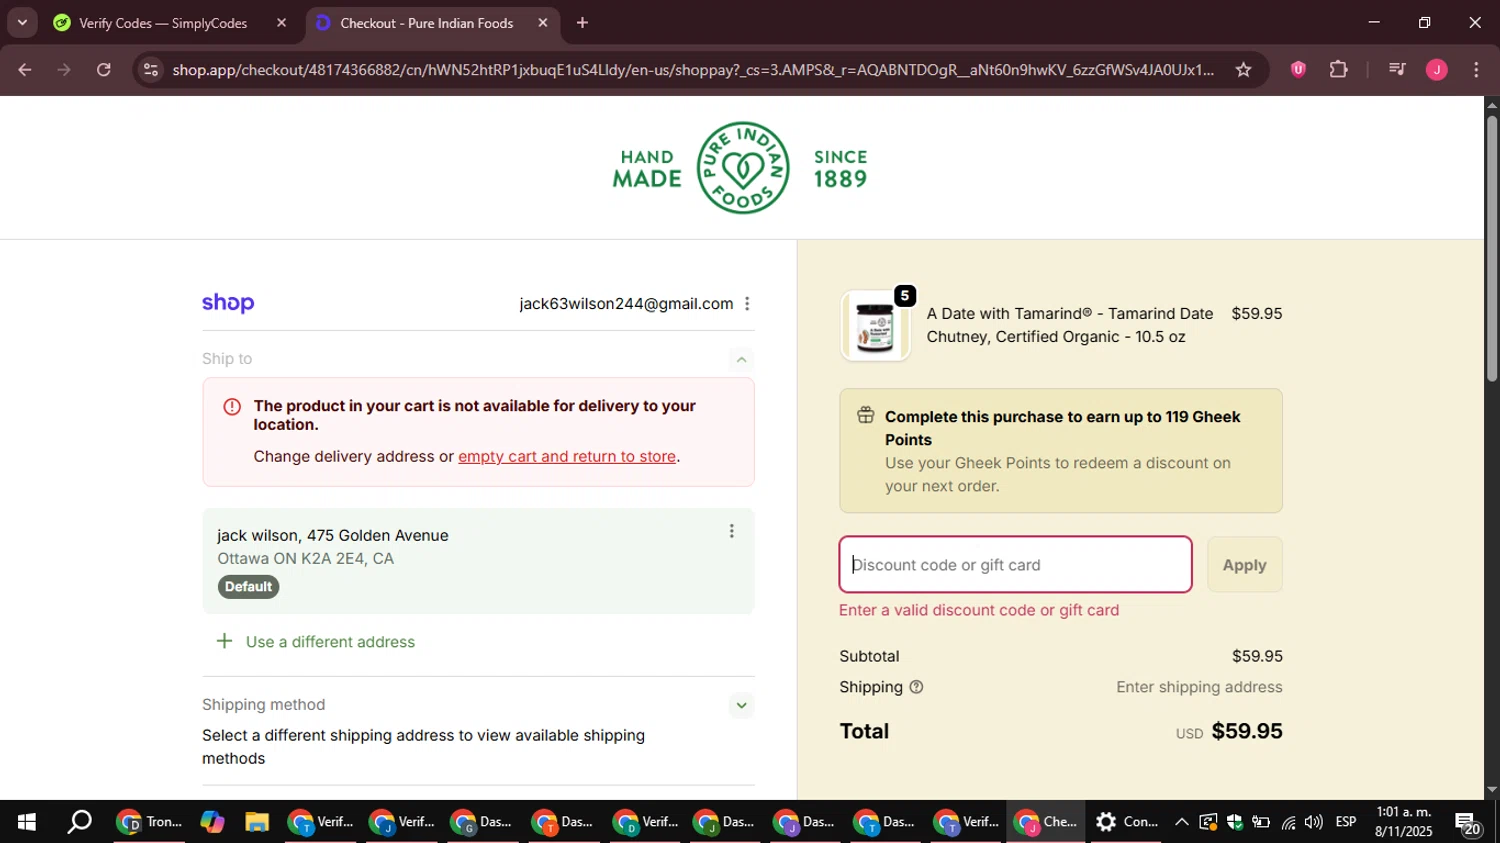Open the notification center icon
Viewport: 1500px width, 843px height.
pos(1468,823)
